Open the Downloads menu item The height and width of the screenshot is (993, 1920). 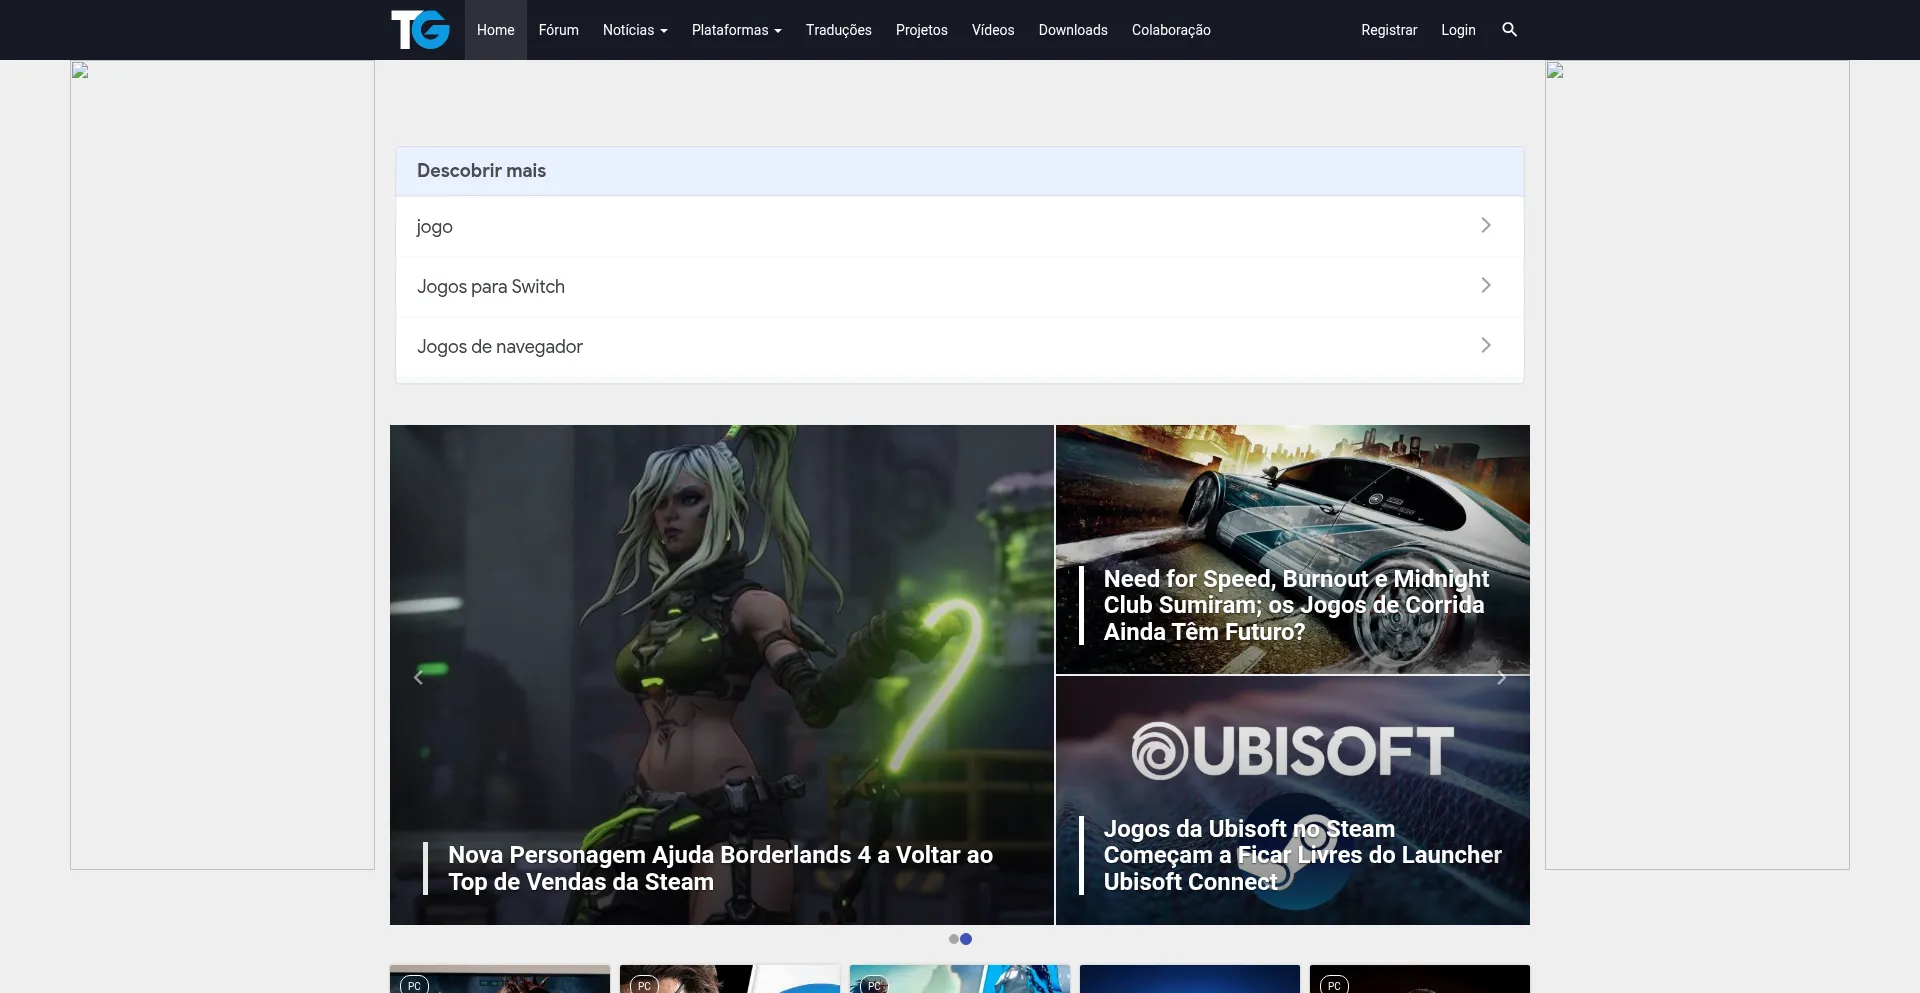click(x=1073, y=30)
